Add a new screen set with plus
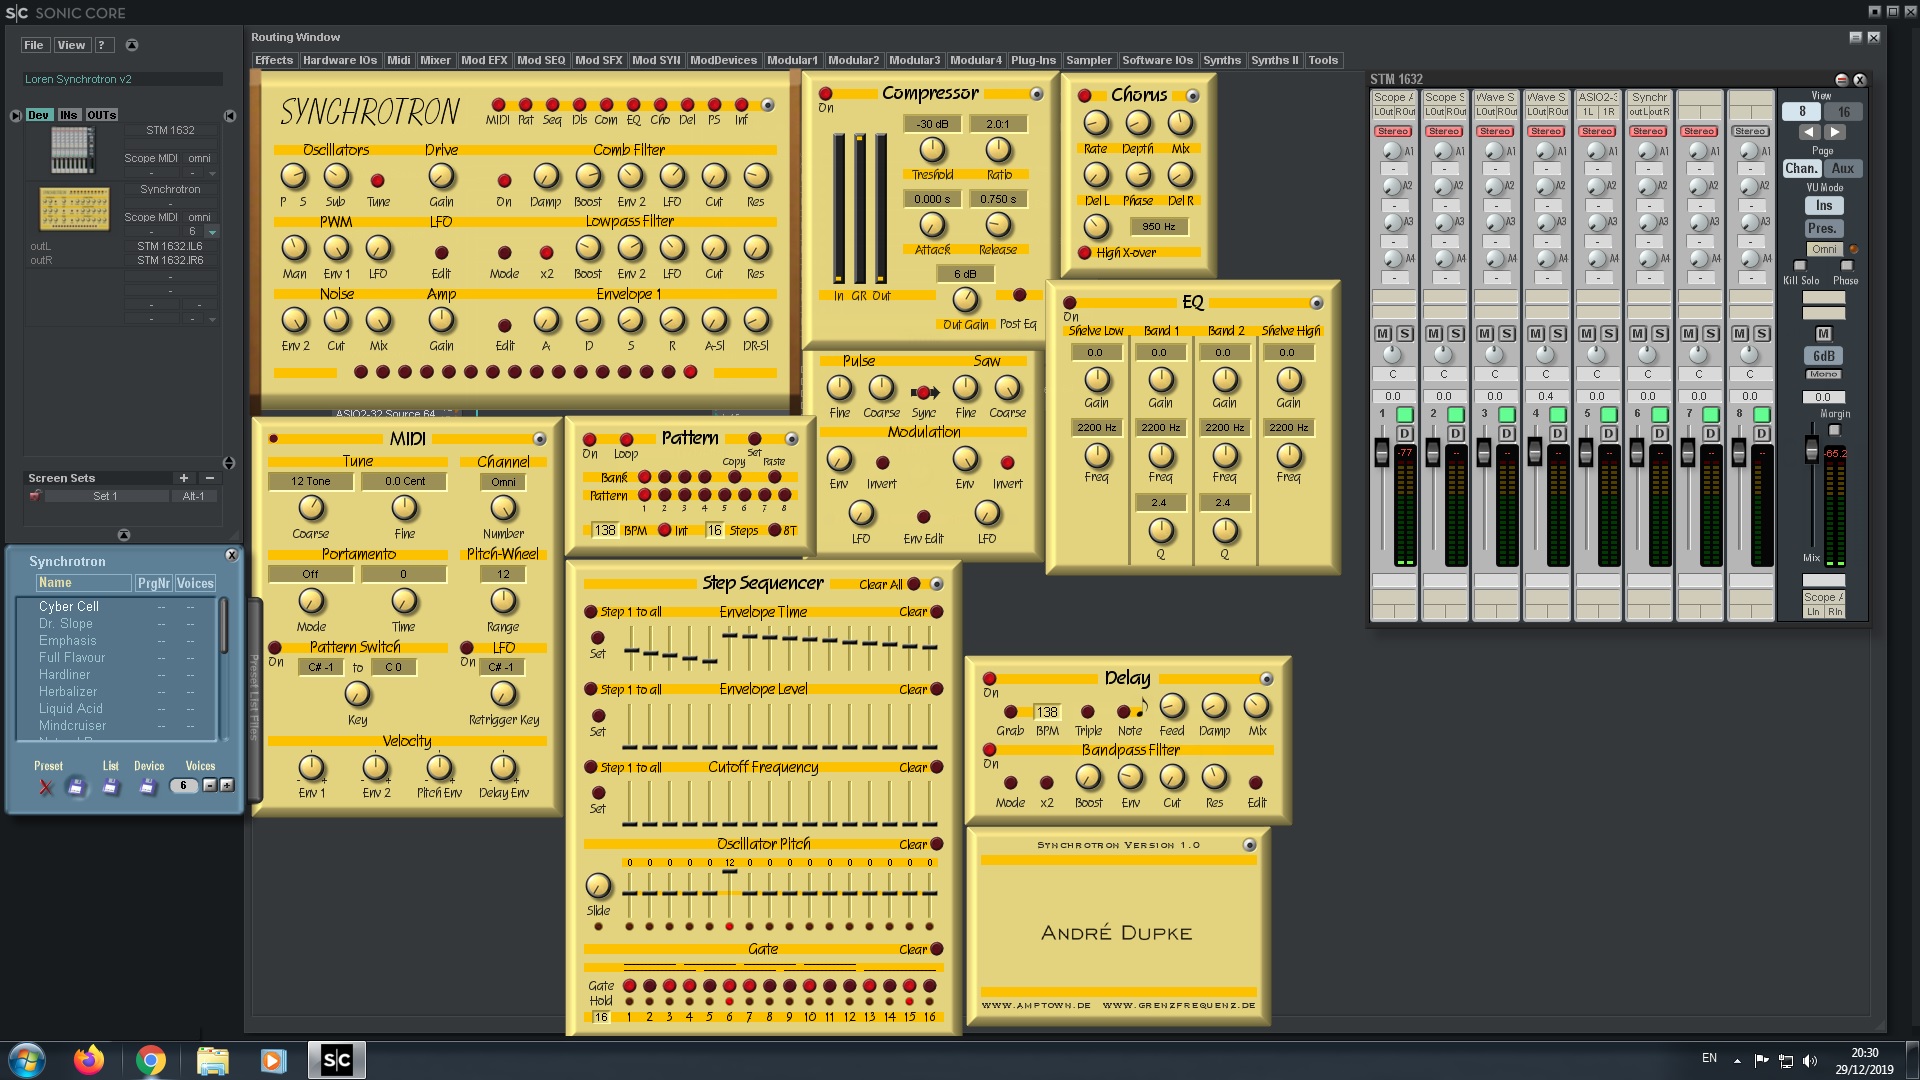Screen dimensions: 1920x1080 [x=183, y=478]
